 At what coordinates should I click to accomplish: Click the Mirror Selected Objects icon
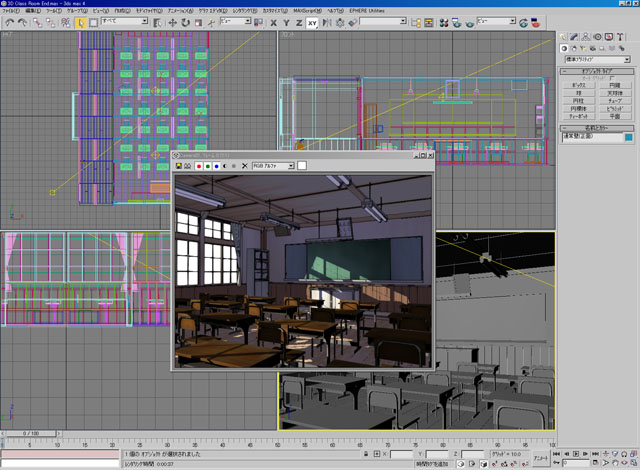[327, 23]
